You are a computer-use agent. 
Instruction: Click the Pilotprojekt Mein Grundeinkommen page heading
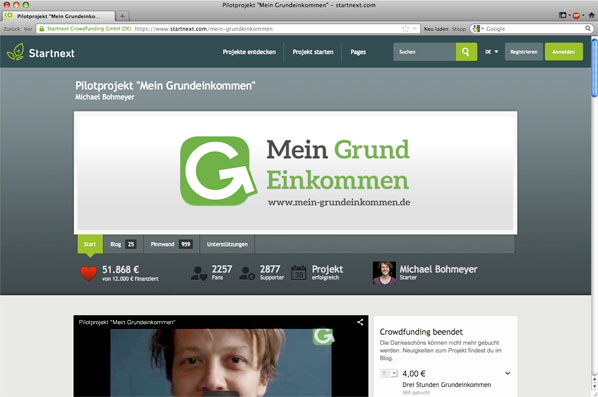coord(165,85)
